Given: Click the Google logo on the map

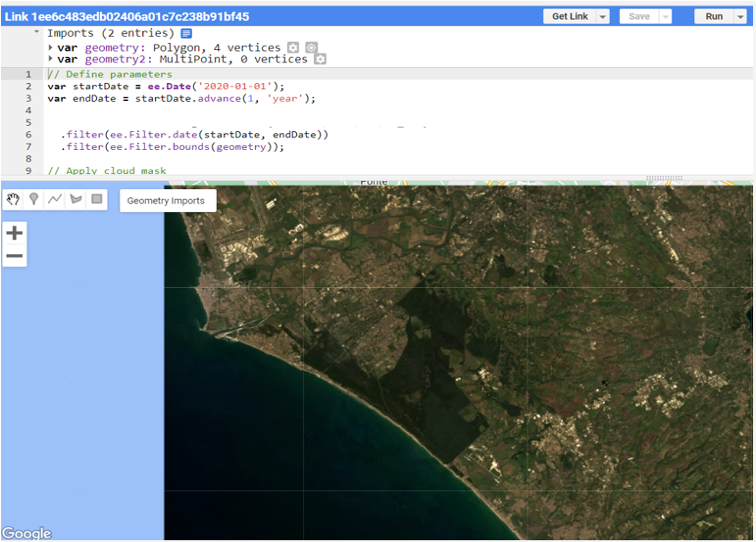Looking at the screenshot, I should pos(27,533).
